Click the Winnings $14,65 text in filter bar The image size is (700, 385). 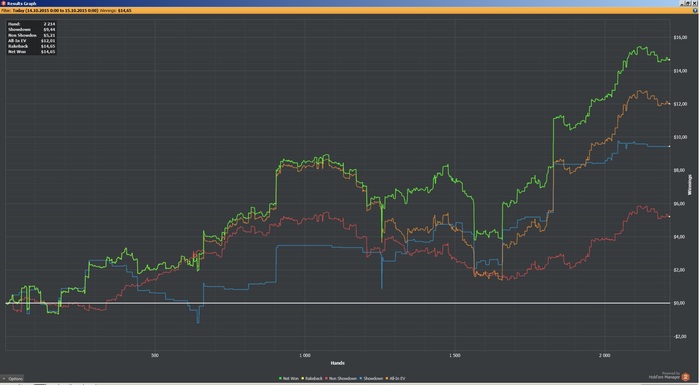tap(115, 10)
